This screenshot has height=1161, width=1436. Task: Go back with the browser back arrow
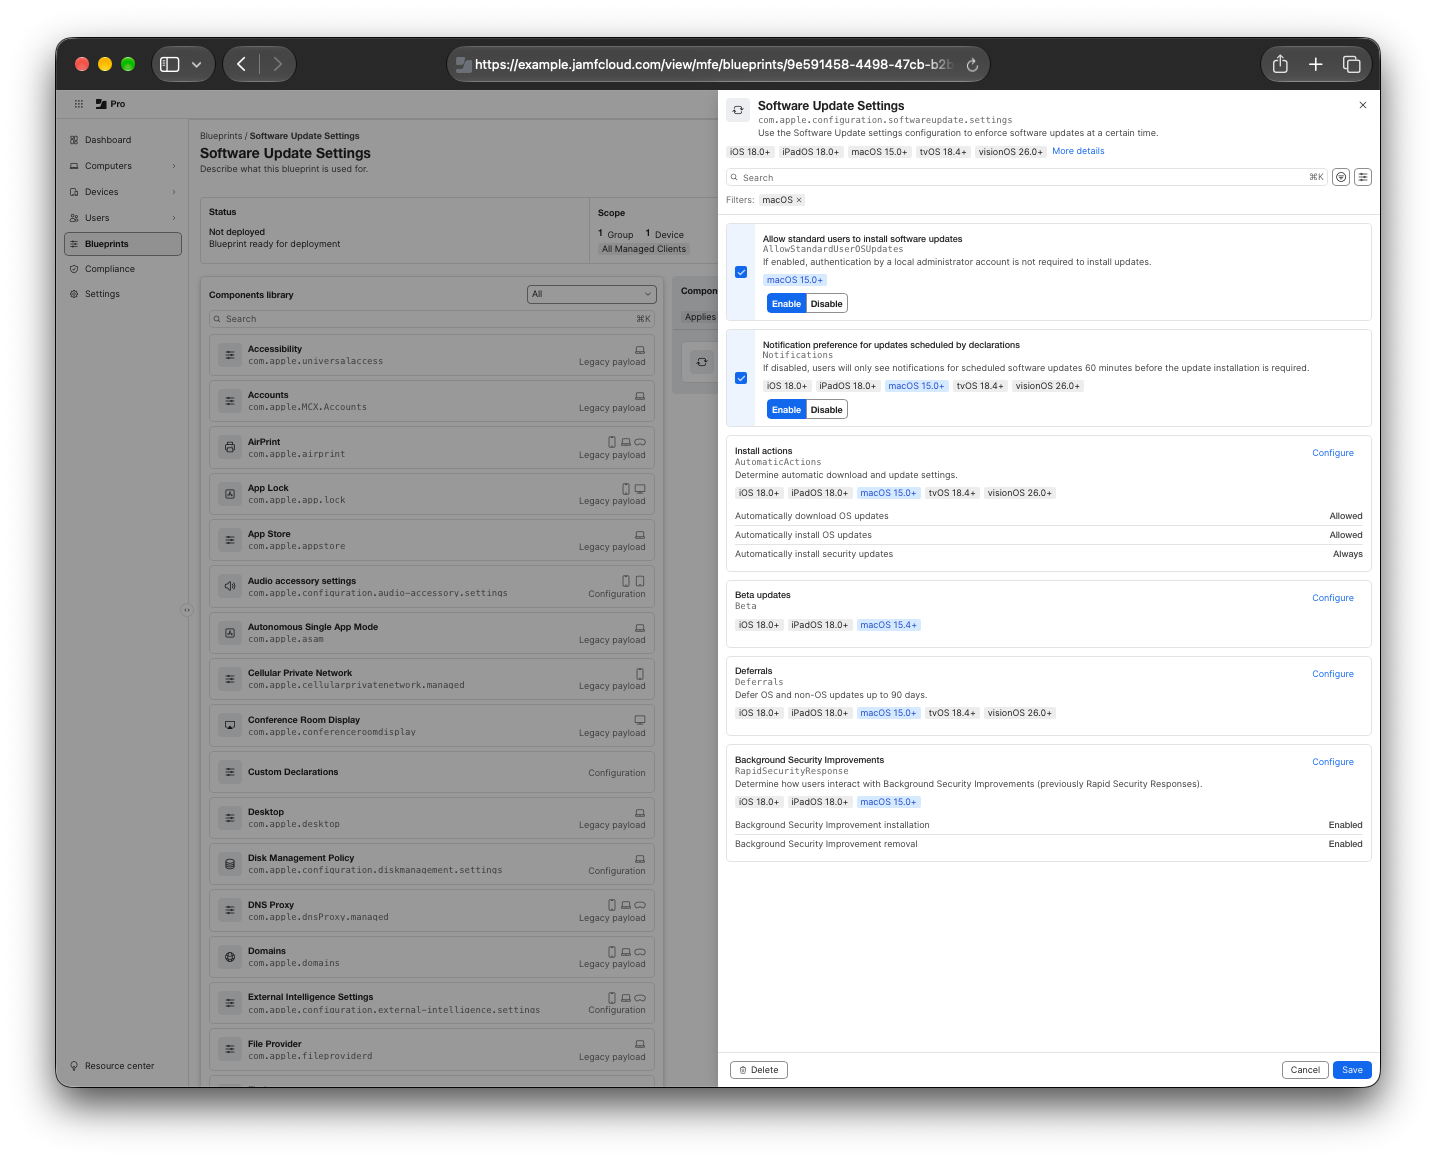(x=241, y=64)
